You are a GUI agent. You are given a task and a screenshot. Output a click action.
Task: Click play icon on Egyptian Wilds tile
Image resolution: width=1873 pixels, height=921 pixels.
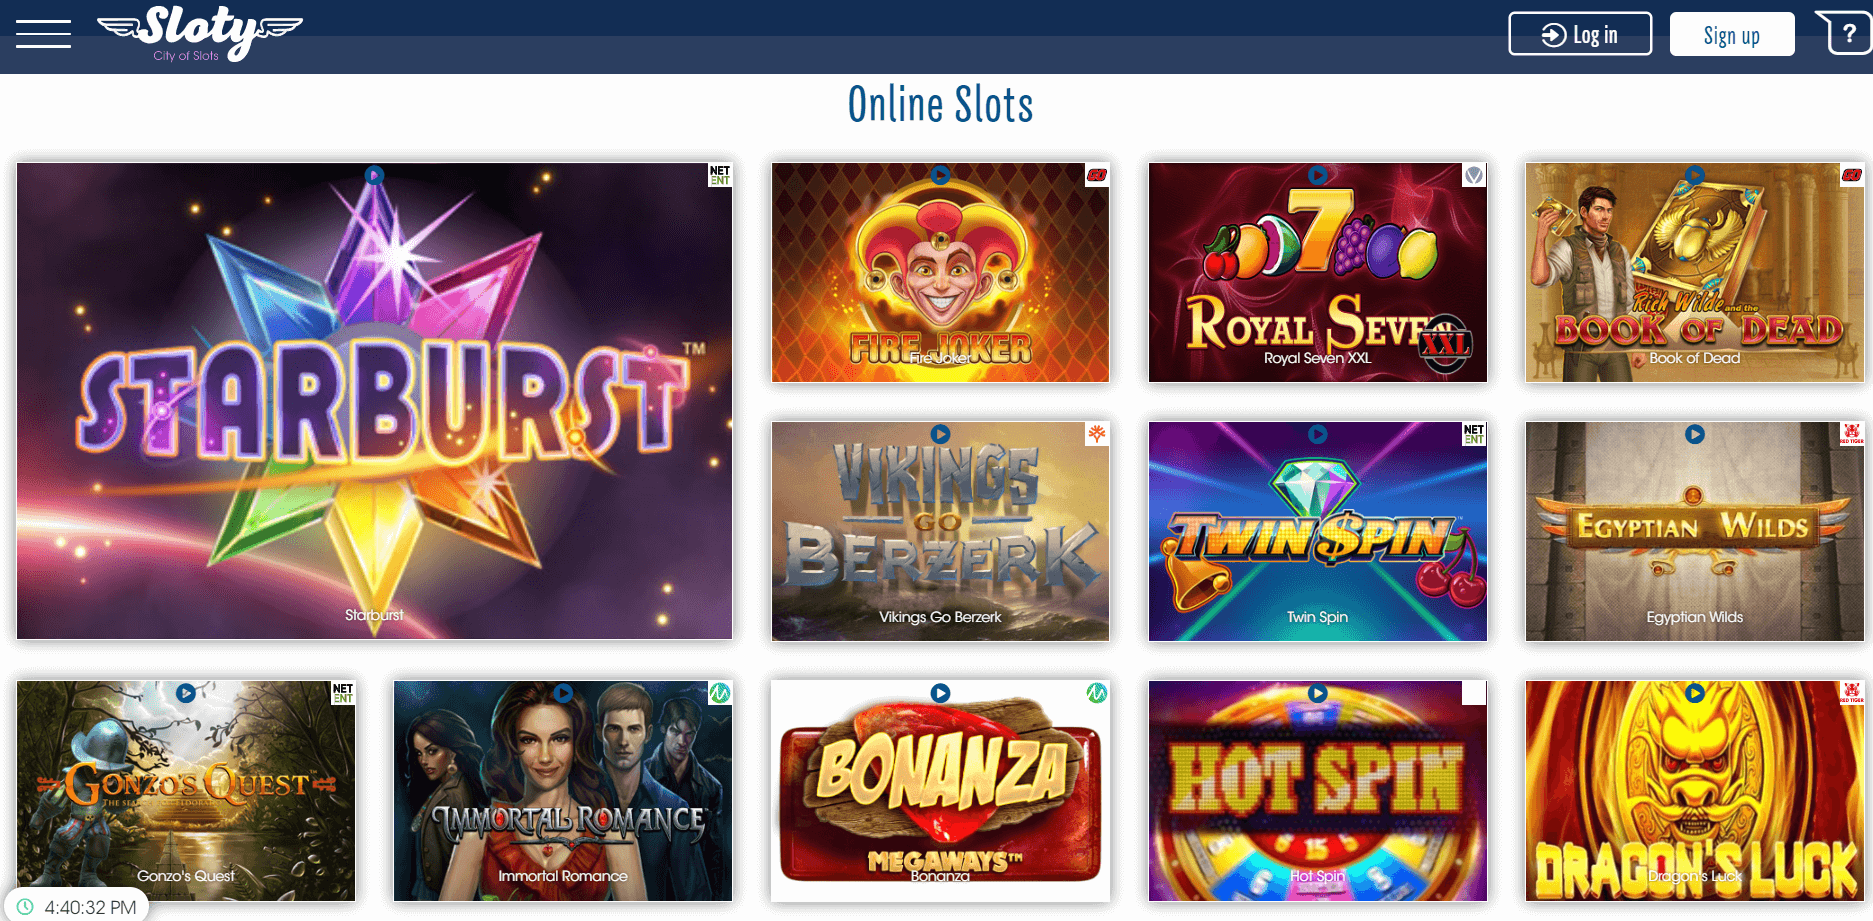point(1694,435)
